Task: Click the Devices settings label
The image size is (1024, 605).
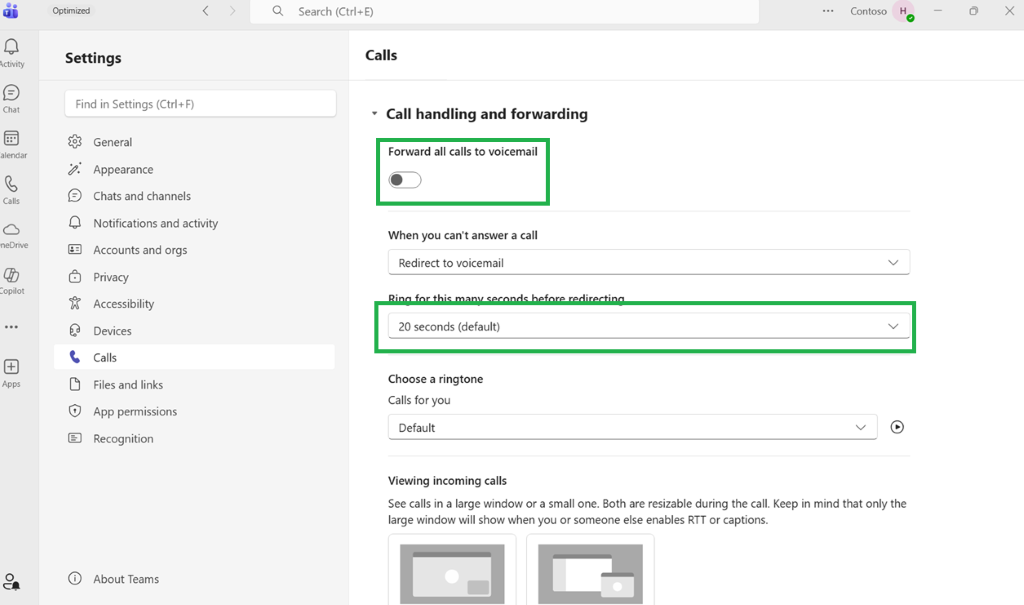Action: pyautogui.click(x=112, y=331)
